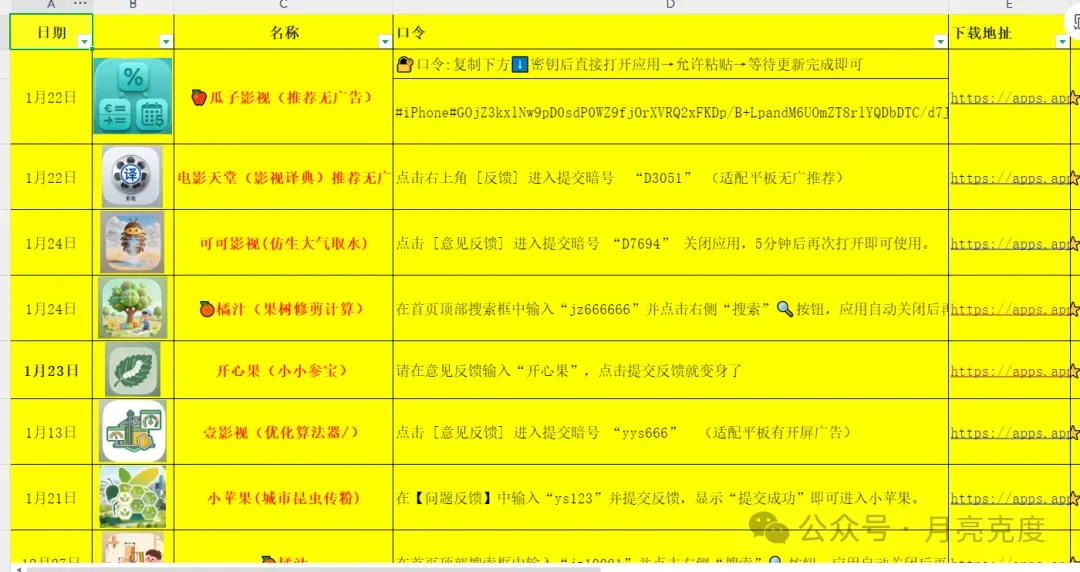The image size is (1080, 572).
Task: Click the honeycomb insect icon for 小苹果
Action: [x=132, y=497]
